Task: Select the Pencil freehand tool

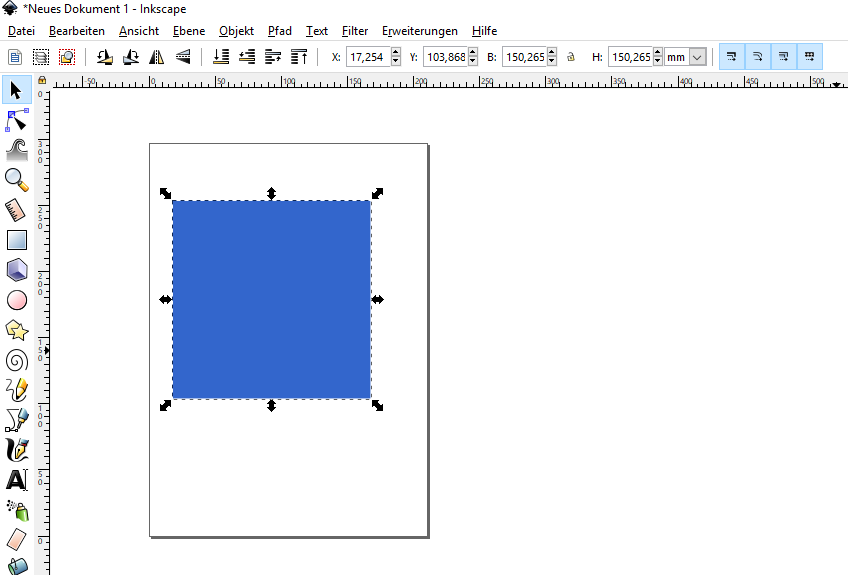Action: click(x=16, y=390)
